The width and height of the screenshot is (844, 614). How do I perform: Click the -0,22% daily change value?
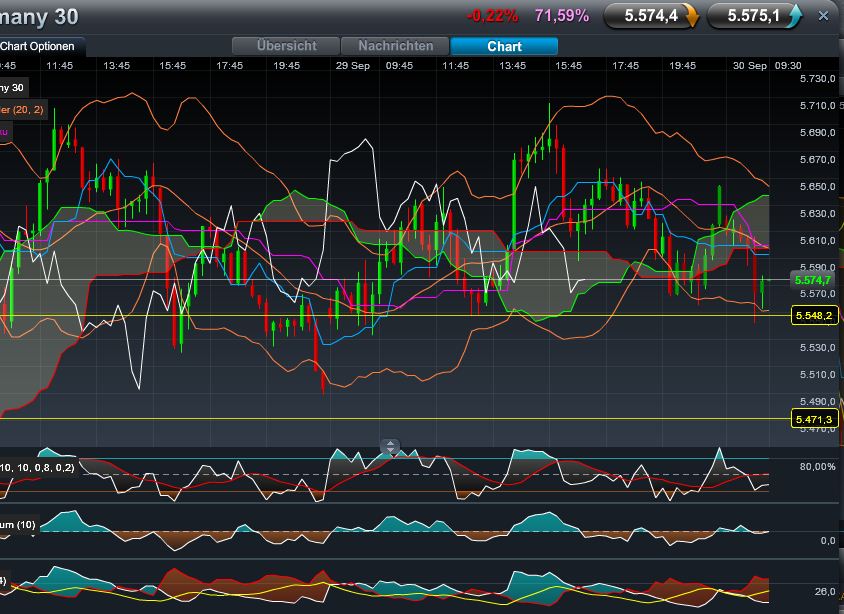[493, 15]
